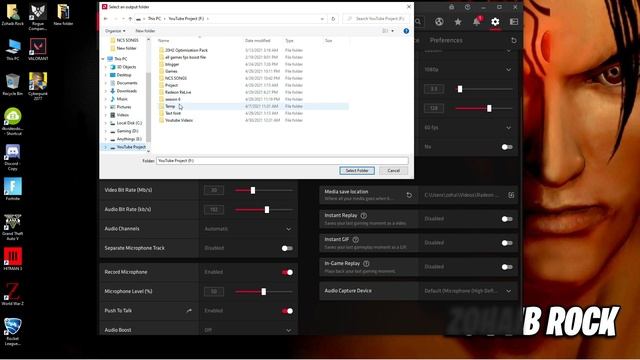Adjust the Microphone Level slider

[x=264, y=291]
